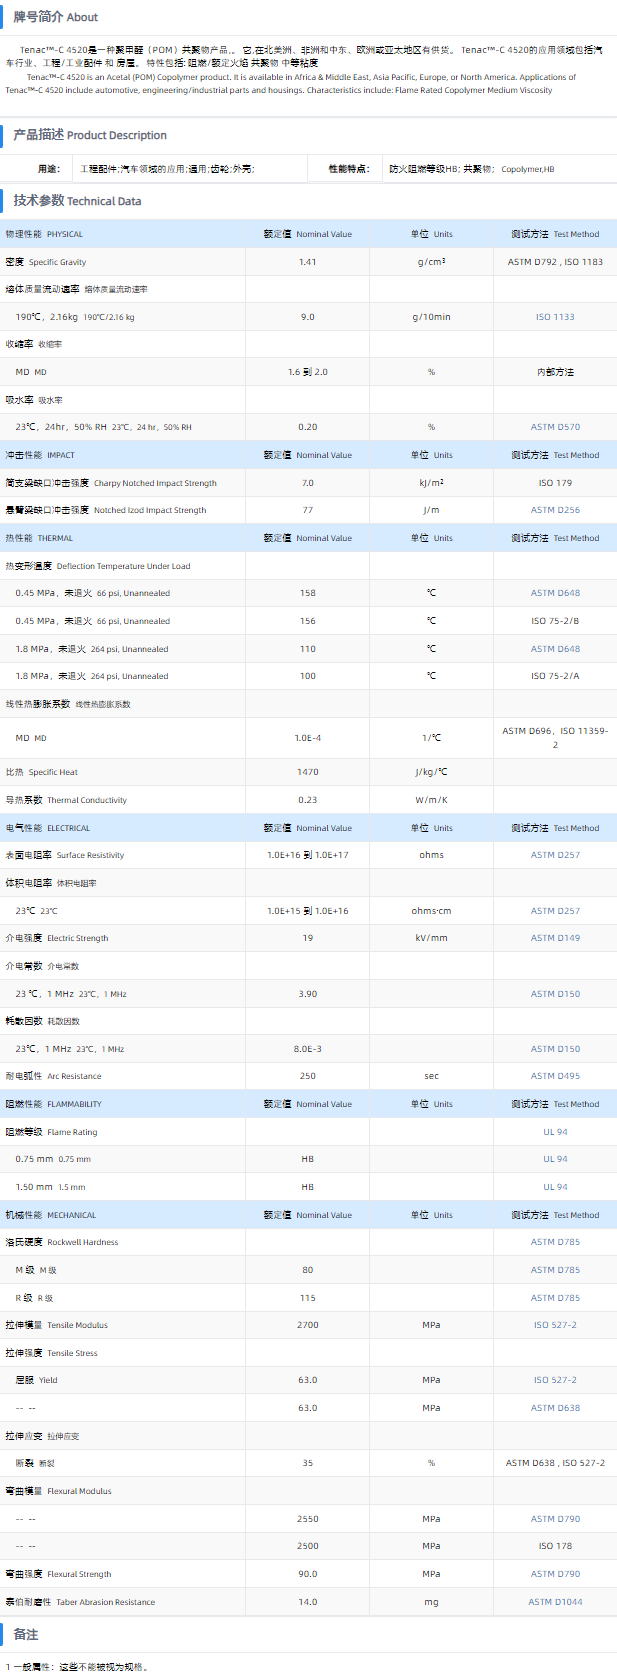This screenshot has height=1676, width=617.
Task: Open the ASTM D638 tensile stress link
Action: pyautogui.click(x=555, y=1408)
